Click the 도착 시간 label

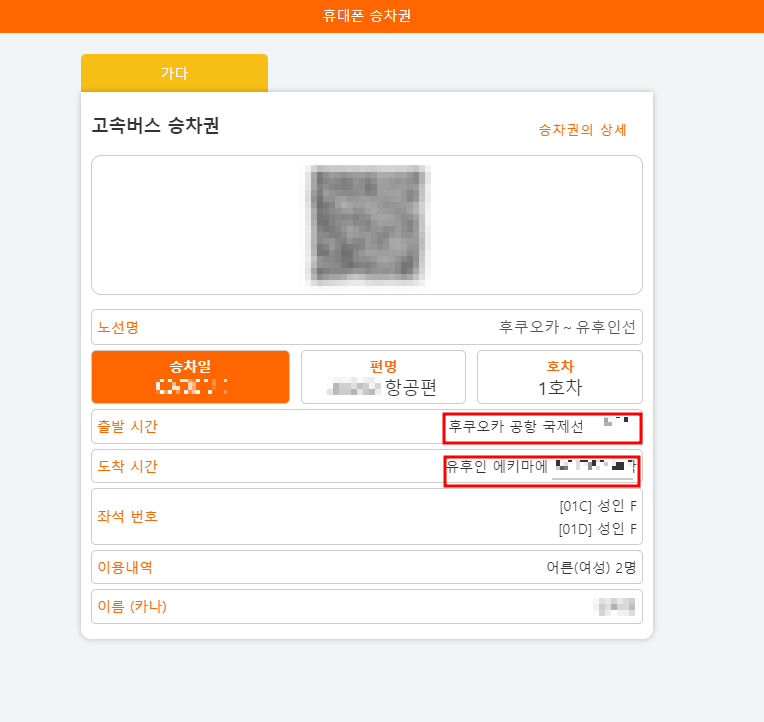[127, 467]
